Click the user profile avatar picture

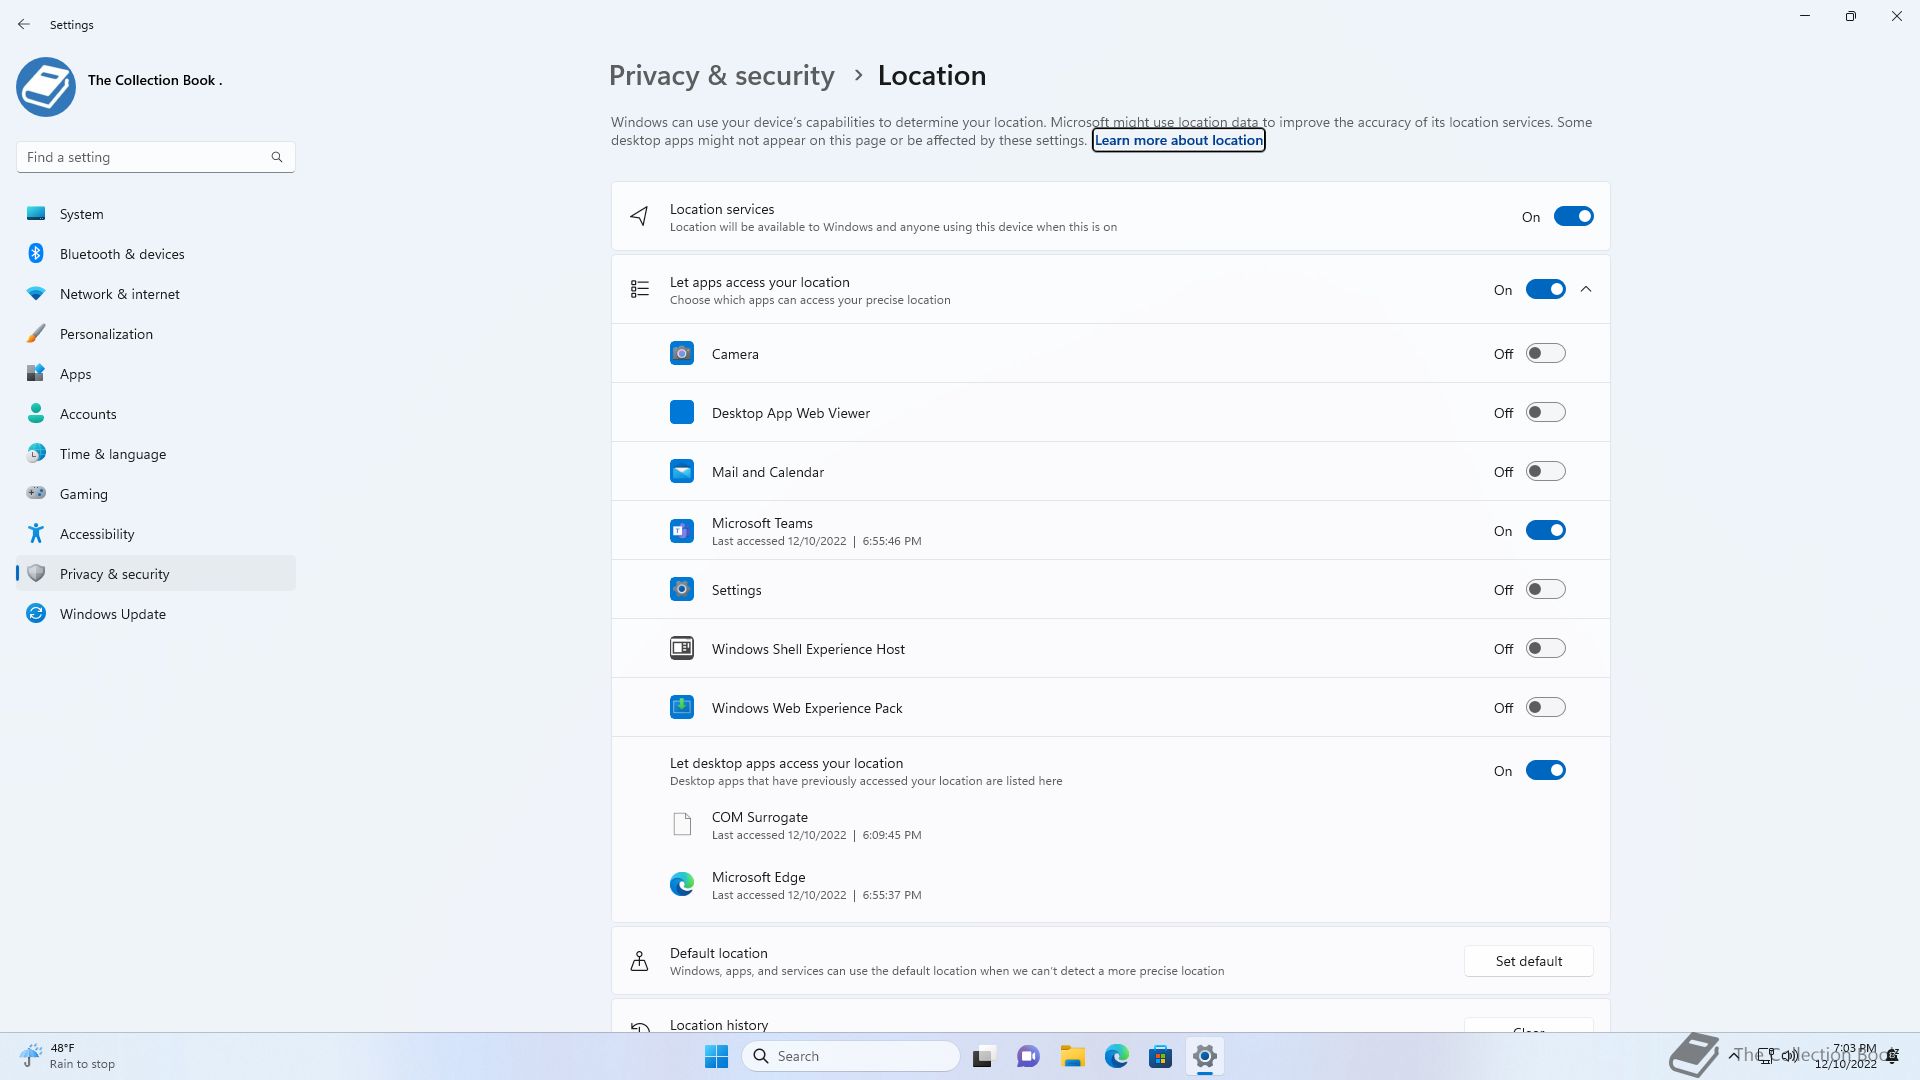46,86
